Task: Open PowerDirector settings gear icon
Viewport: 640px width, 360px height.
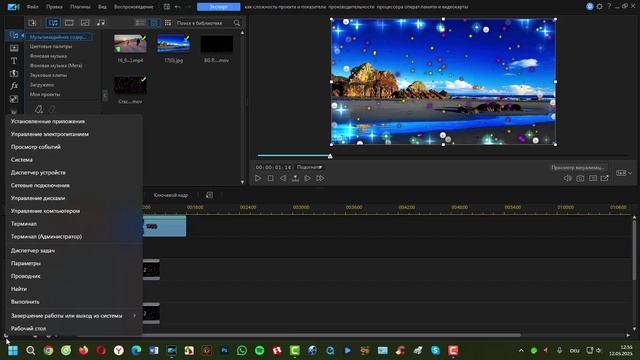Action: point(599,7)
